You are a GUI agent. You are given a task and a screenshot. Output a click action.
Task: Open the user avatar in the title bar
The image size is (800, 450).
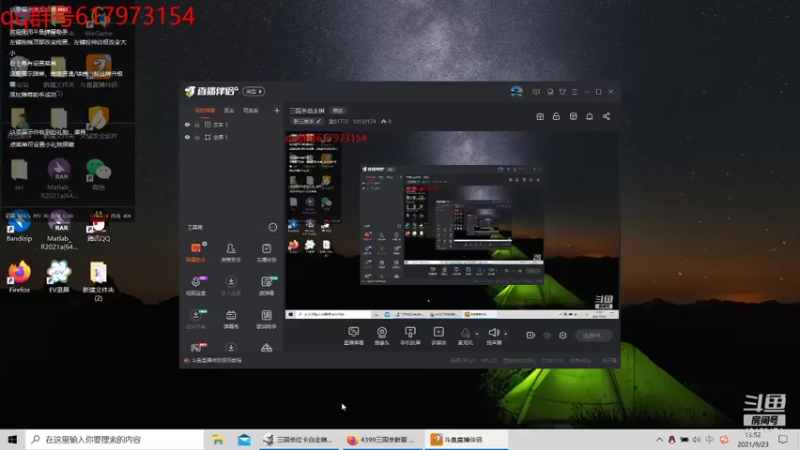516,91
